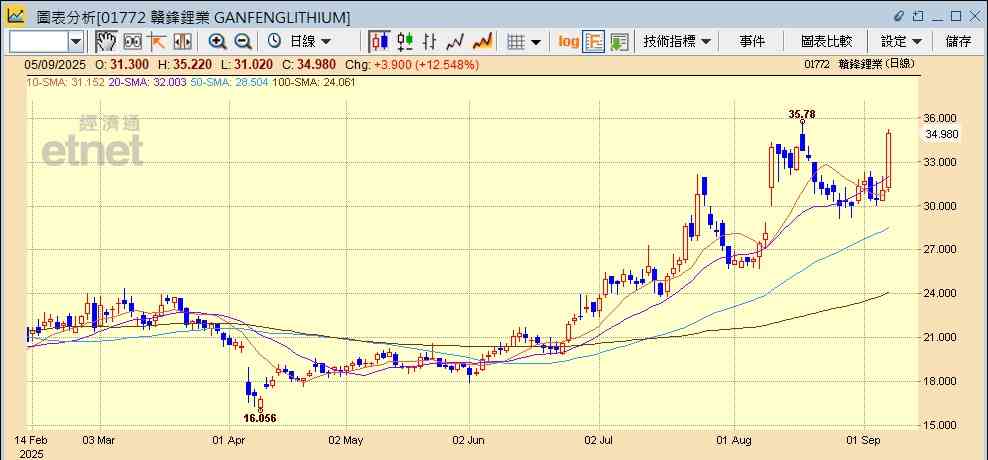Click the binocular-like view icon beside the hand tool
988x460 pixels.
[132, 42]
